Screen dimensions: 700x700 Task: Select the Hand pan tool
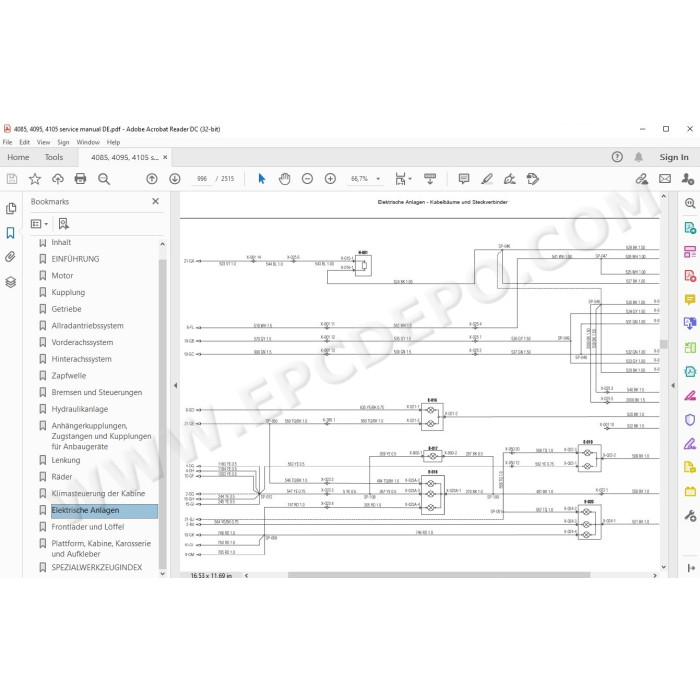coord(284,179)
